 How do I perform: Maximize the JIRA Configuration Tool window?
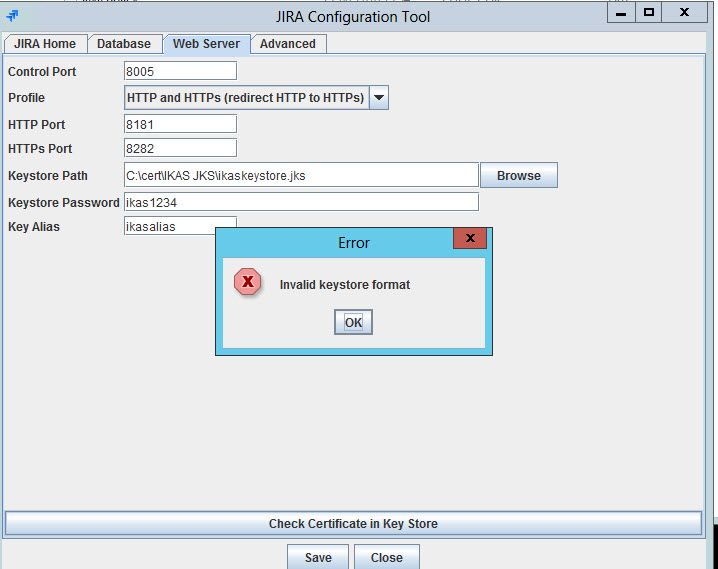648,12
